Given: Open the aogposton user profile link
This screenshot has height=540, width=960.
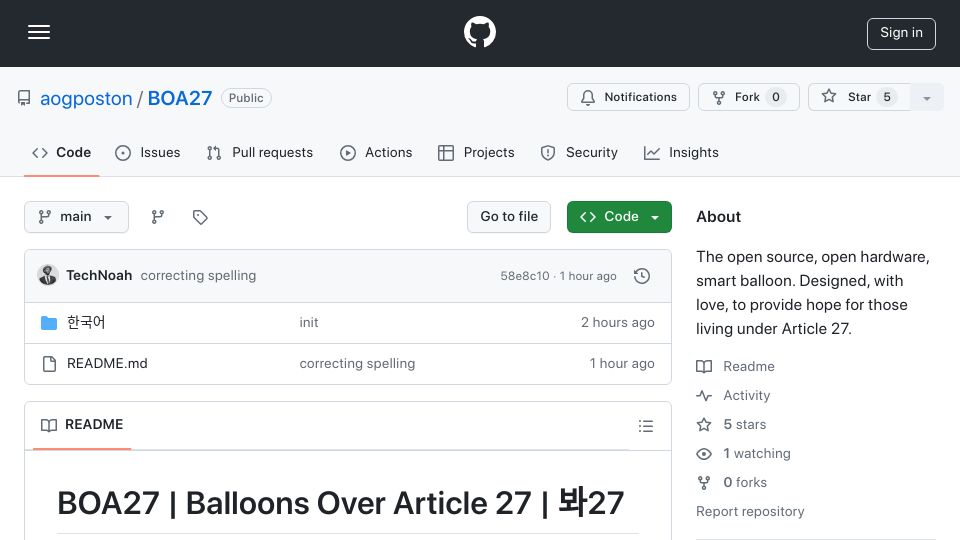Looking at the screenshot, I should 86,98.
